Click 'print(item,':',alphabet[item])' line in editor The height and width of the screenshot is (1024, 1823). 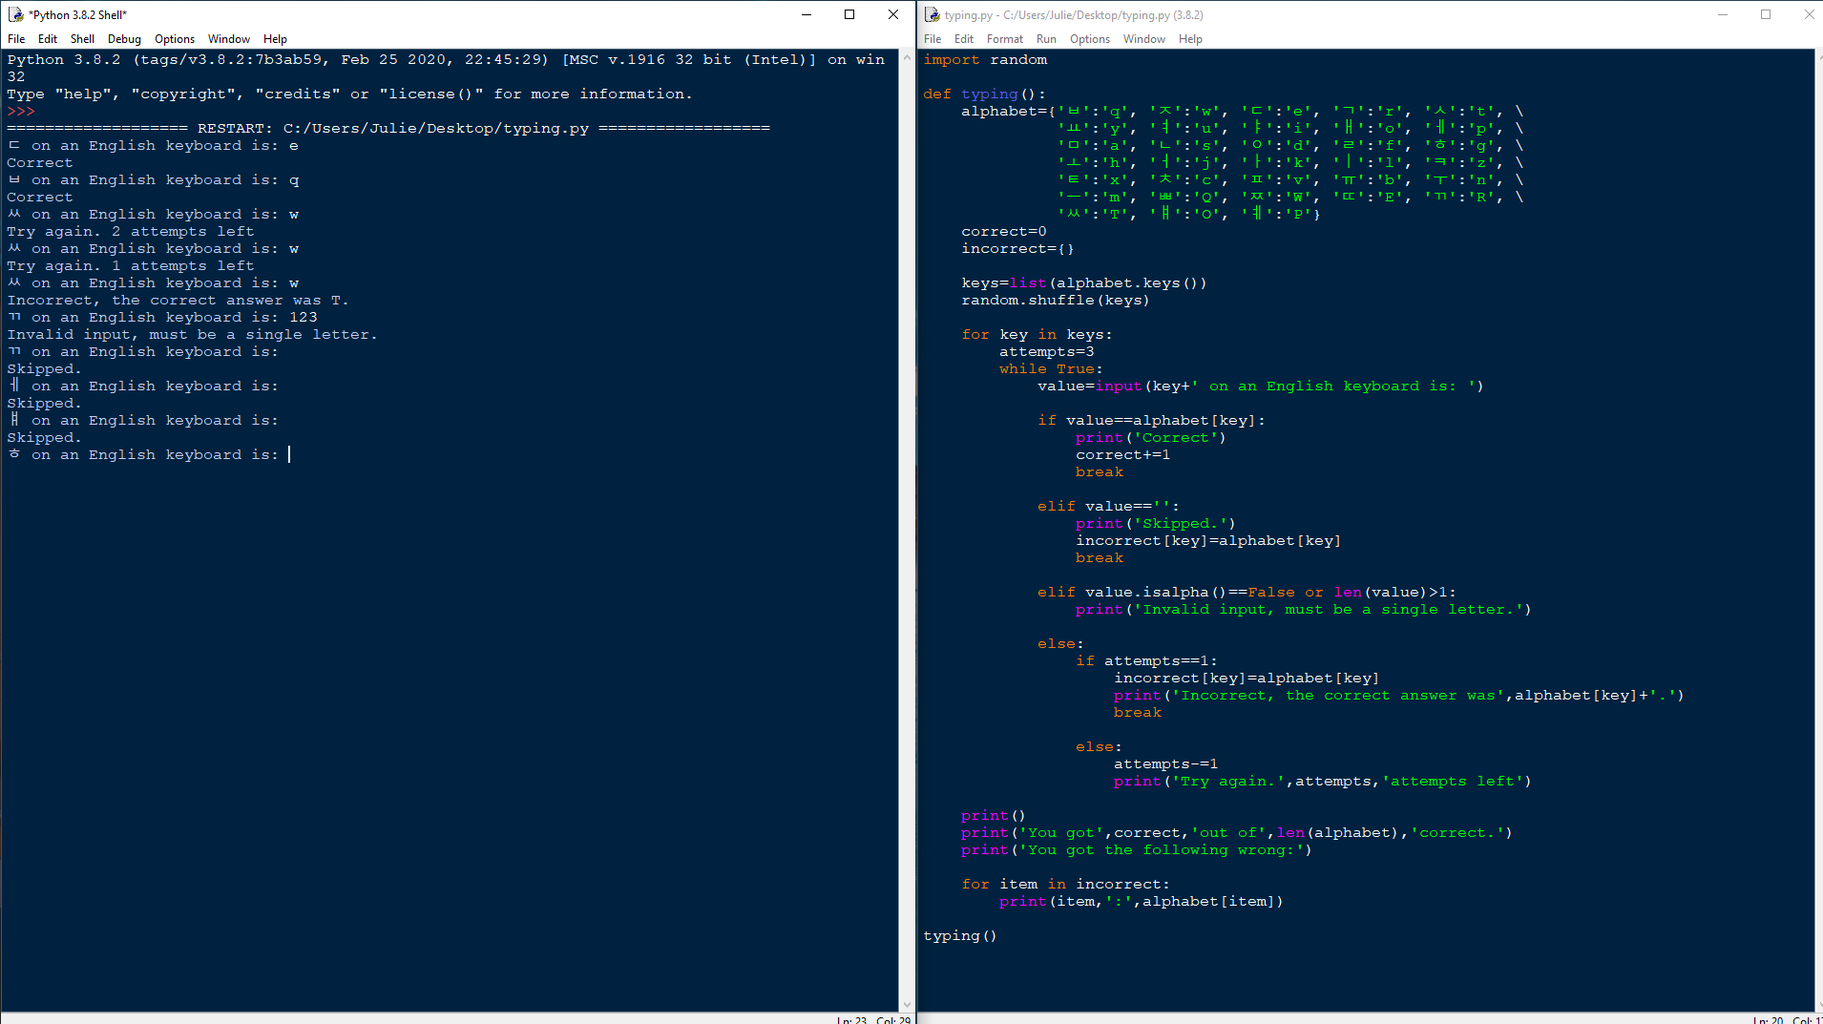(x=1141, y=902)
